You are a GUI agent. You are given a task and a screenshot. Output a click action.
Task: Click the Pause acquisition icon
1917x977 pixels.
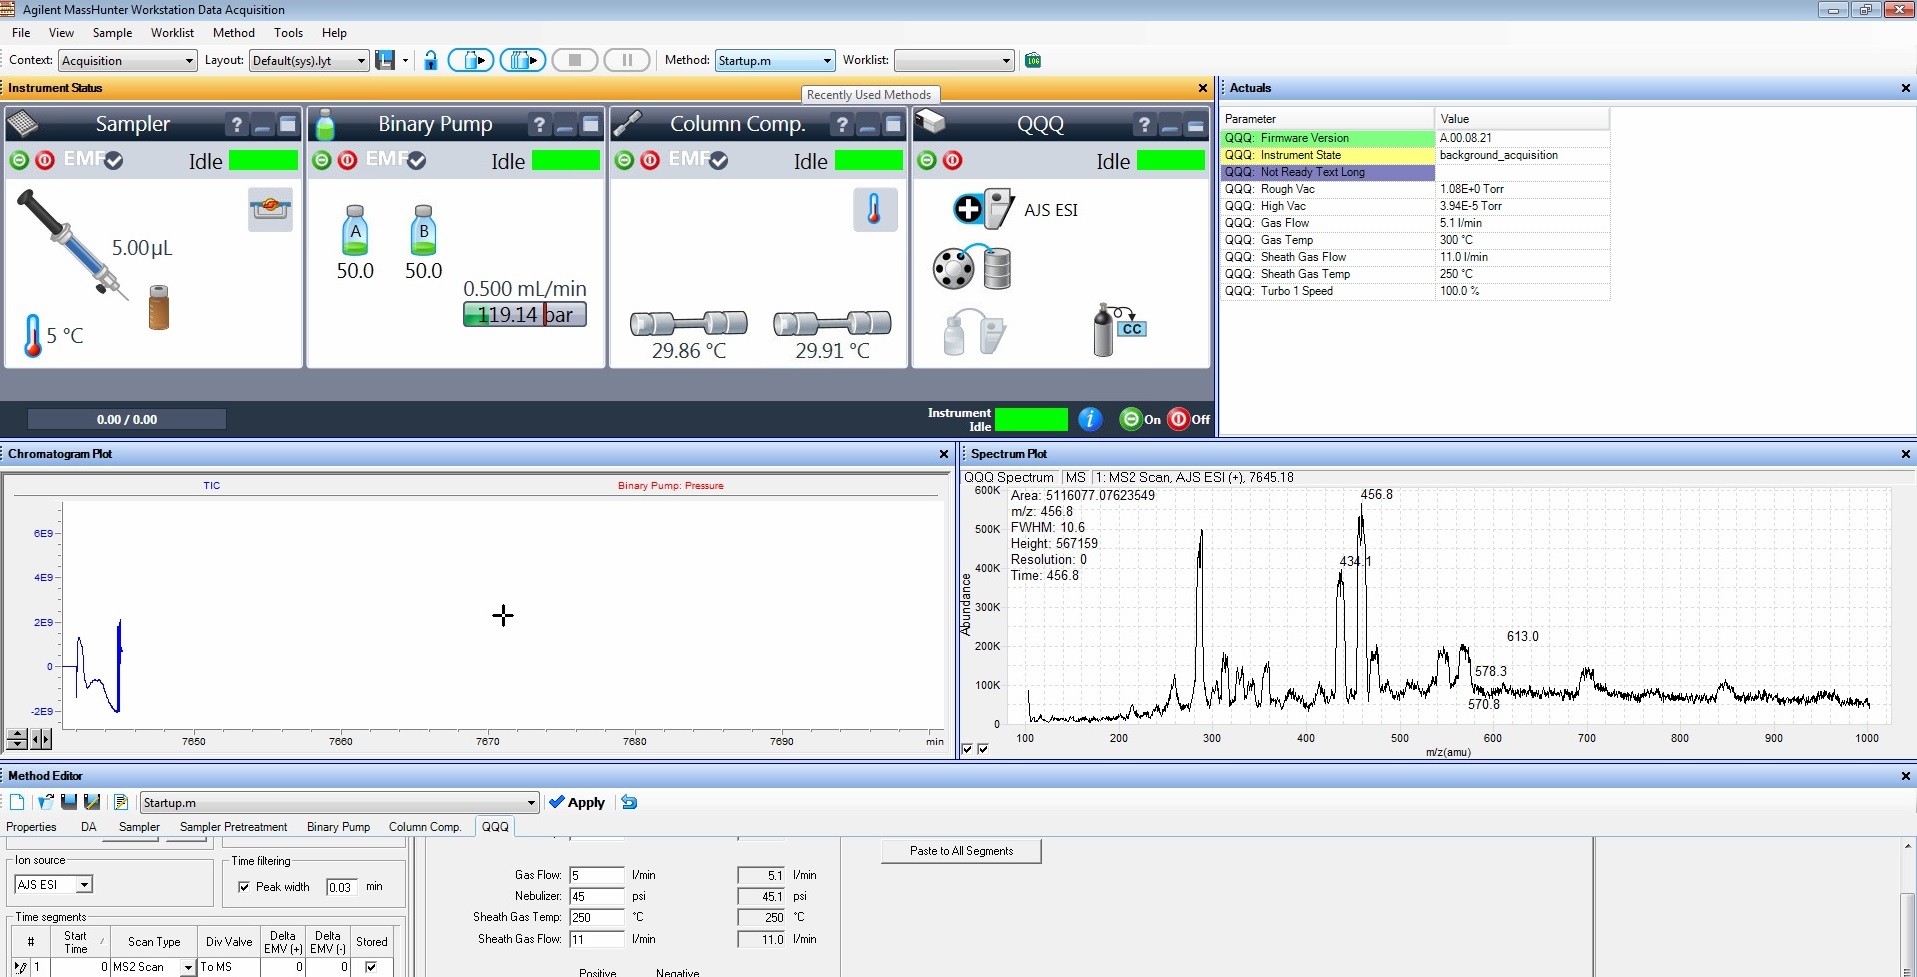(627, 60)
